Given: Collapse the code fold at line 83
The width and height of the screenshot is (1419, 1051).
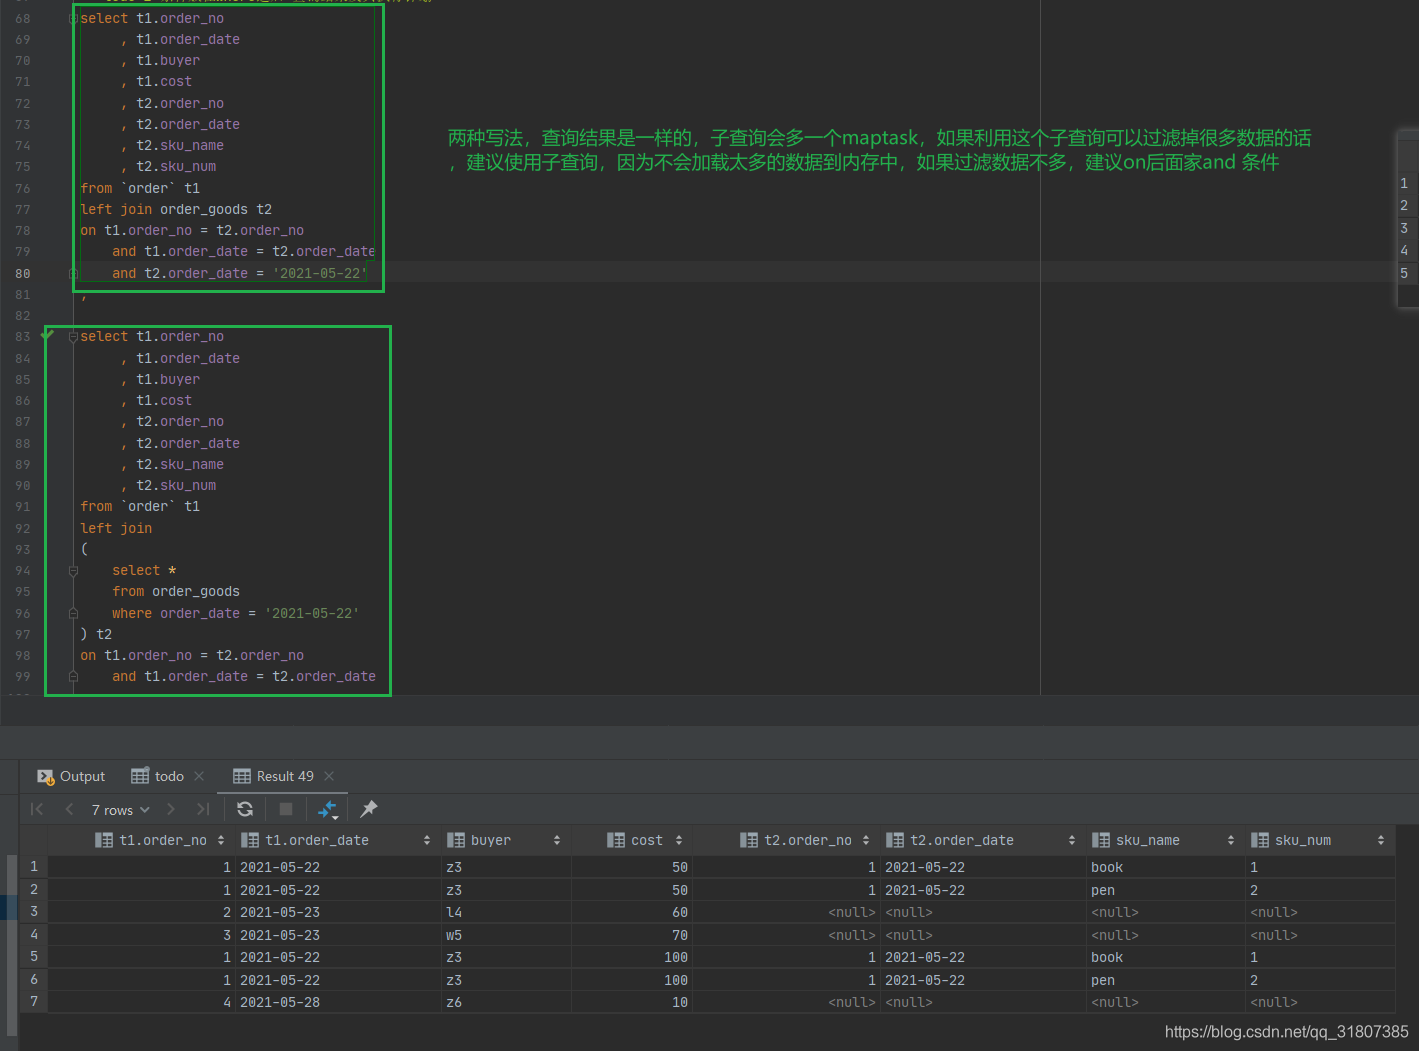Looking at the screenshot, I should [x=73, y=337].
